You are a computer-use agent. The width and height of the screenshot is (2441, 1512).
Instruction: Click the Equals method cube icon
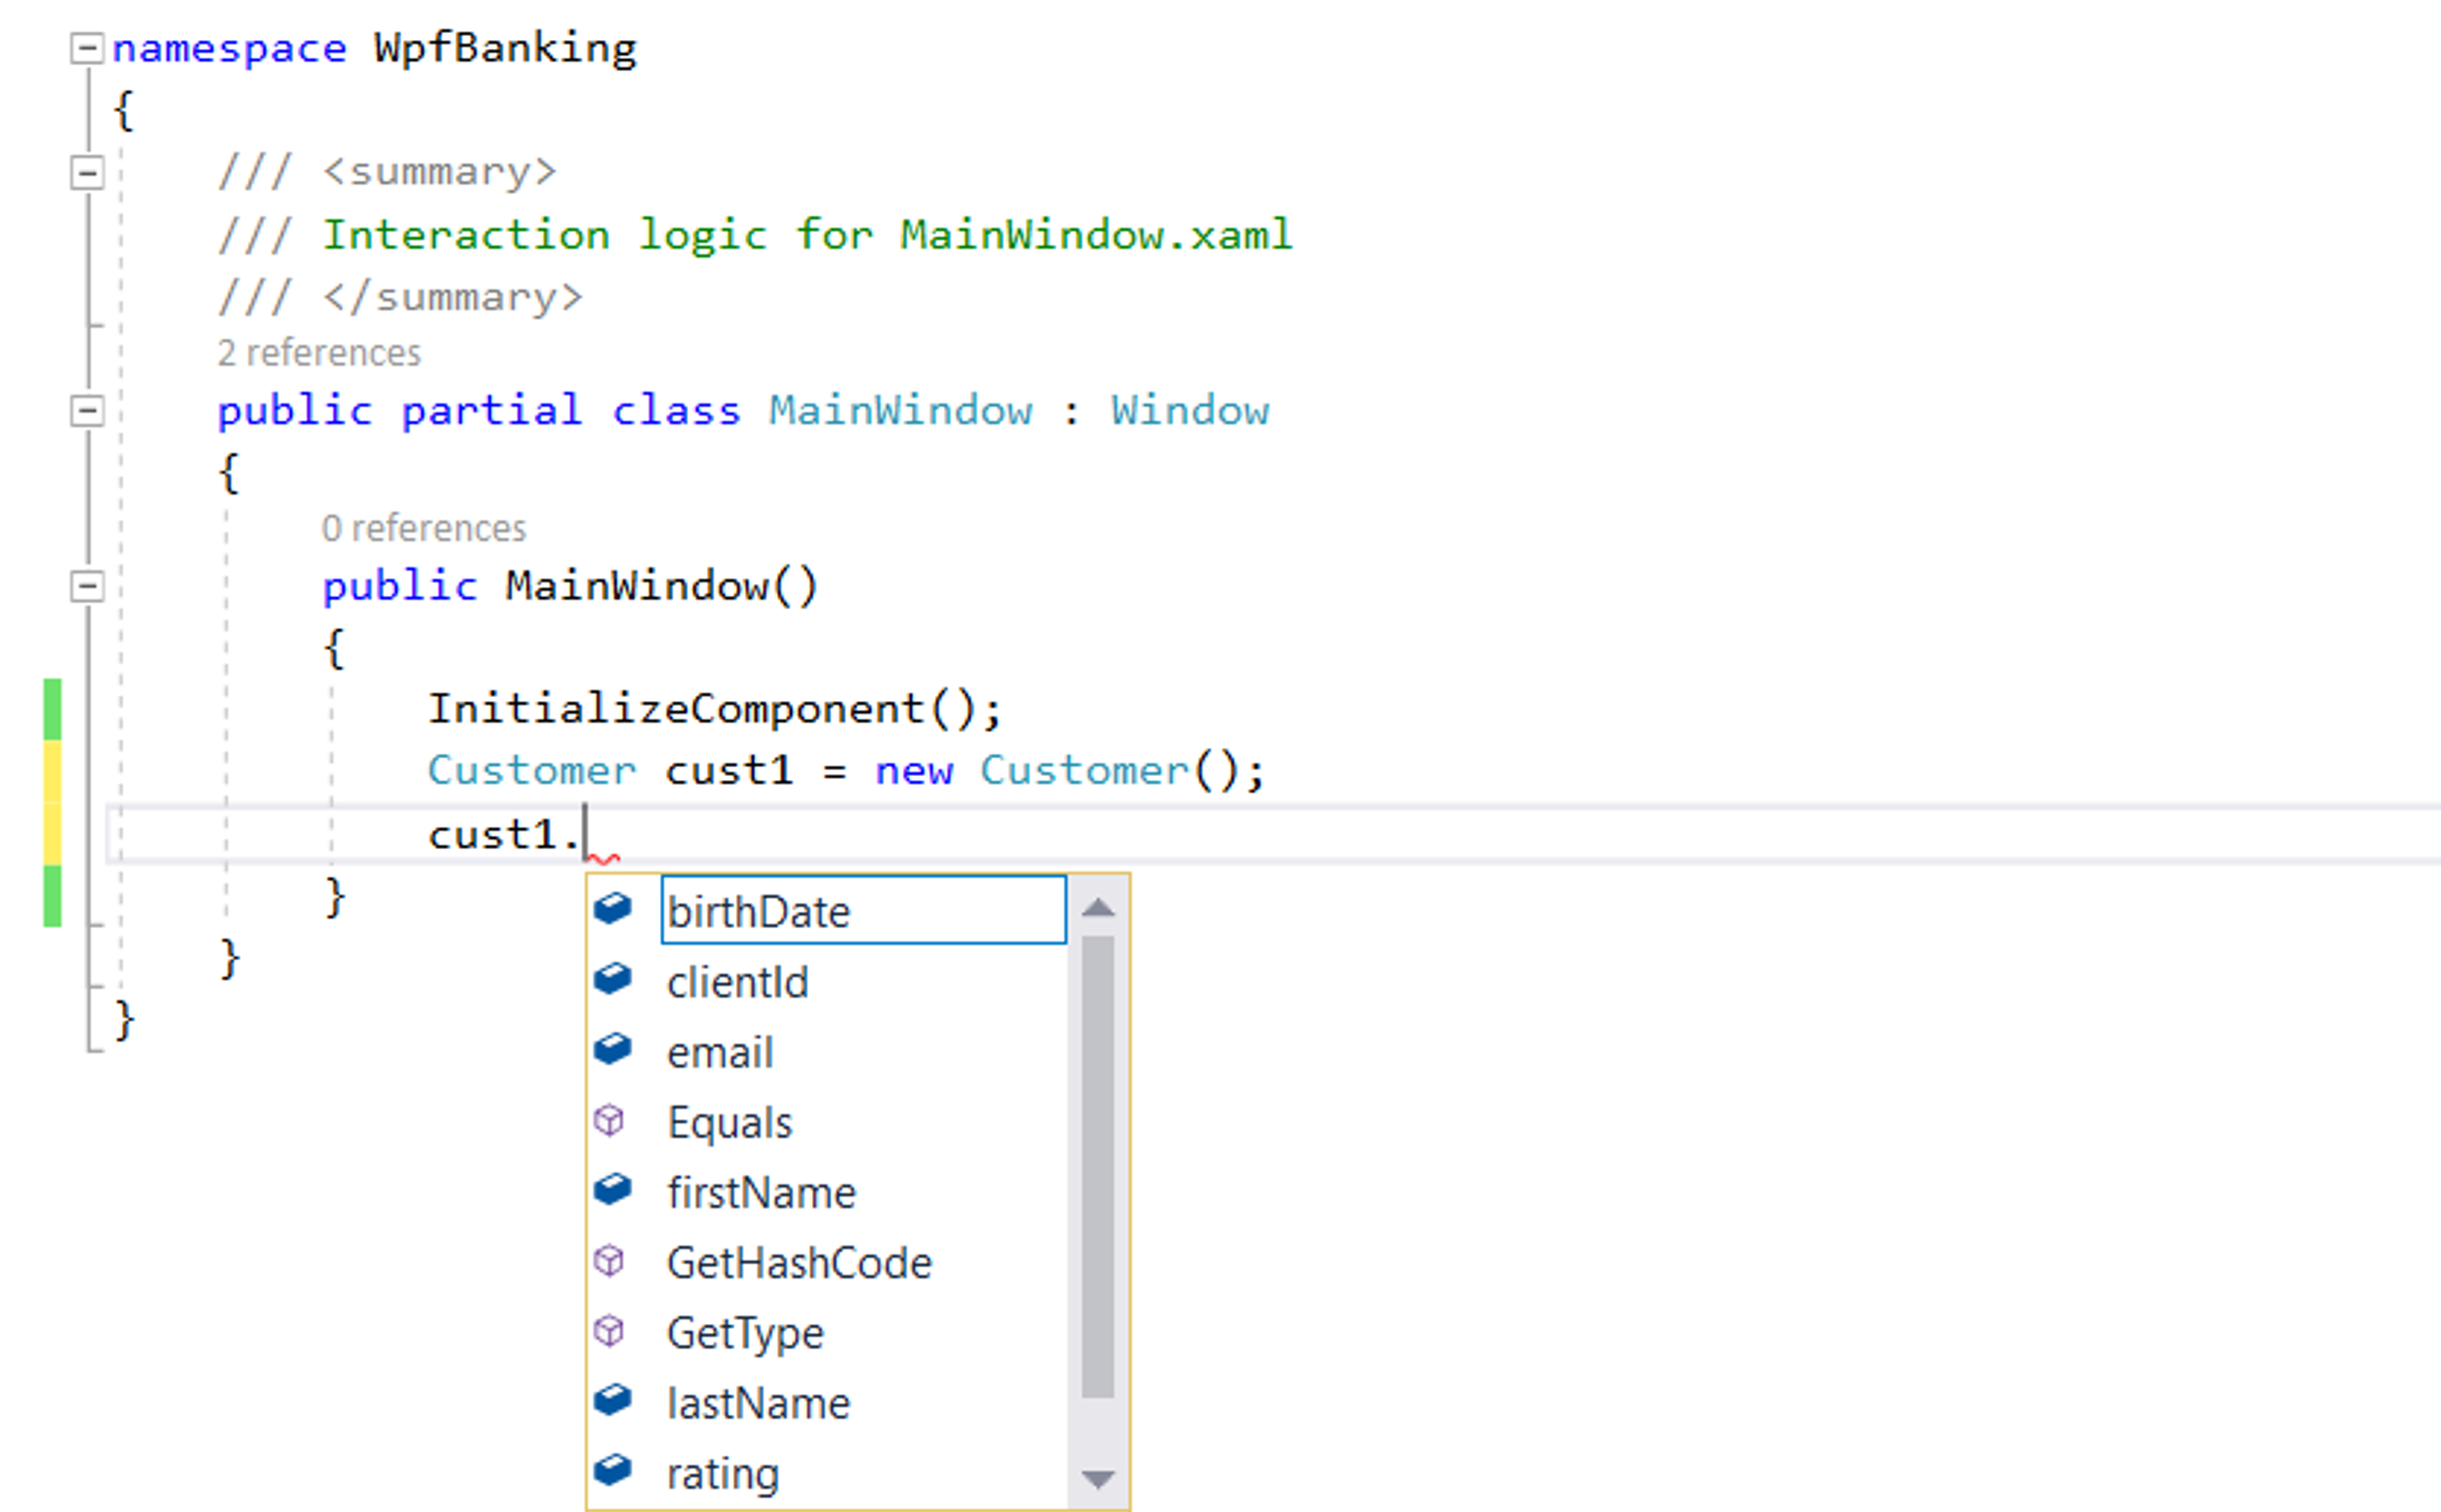609,1120
